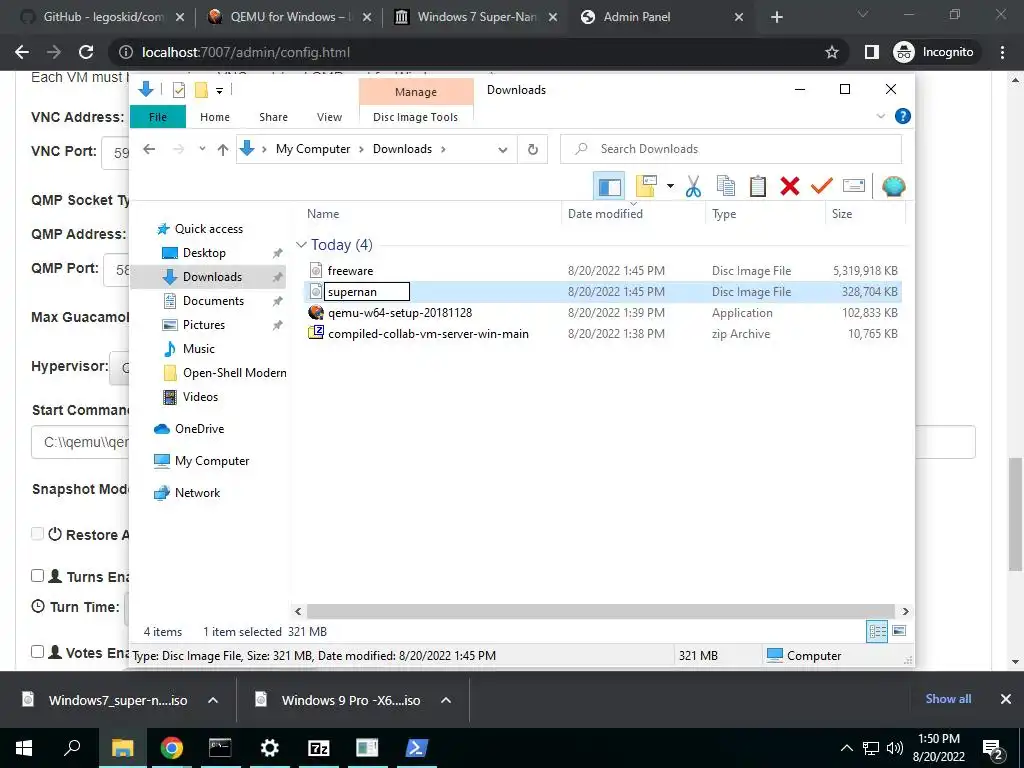Switch to large icons view

(899, 631)
